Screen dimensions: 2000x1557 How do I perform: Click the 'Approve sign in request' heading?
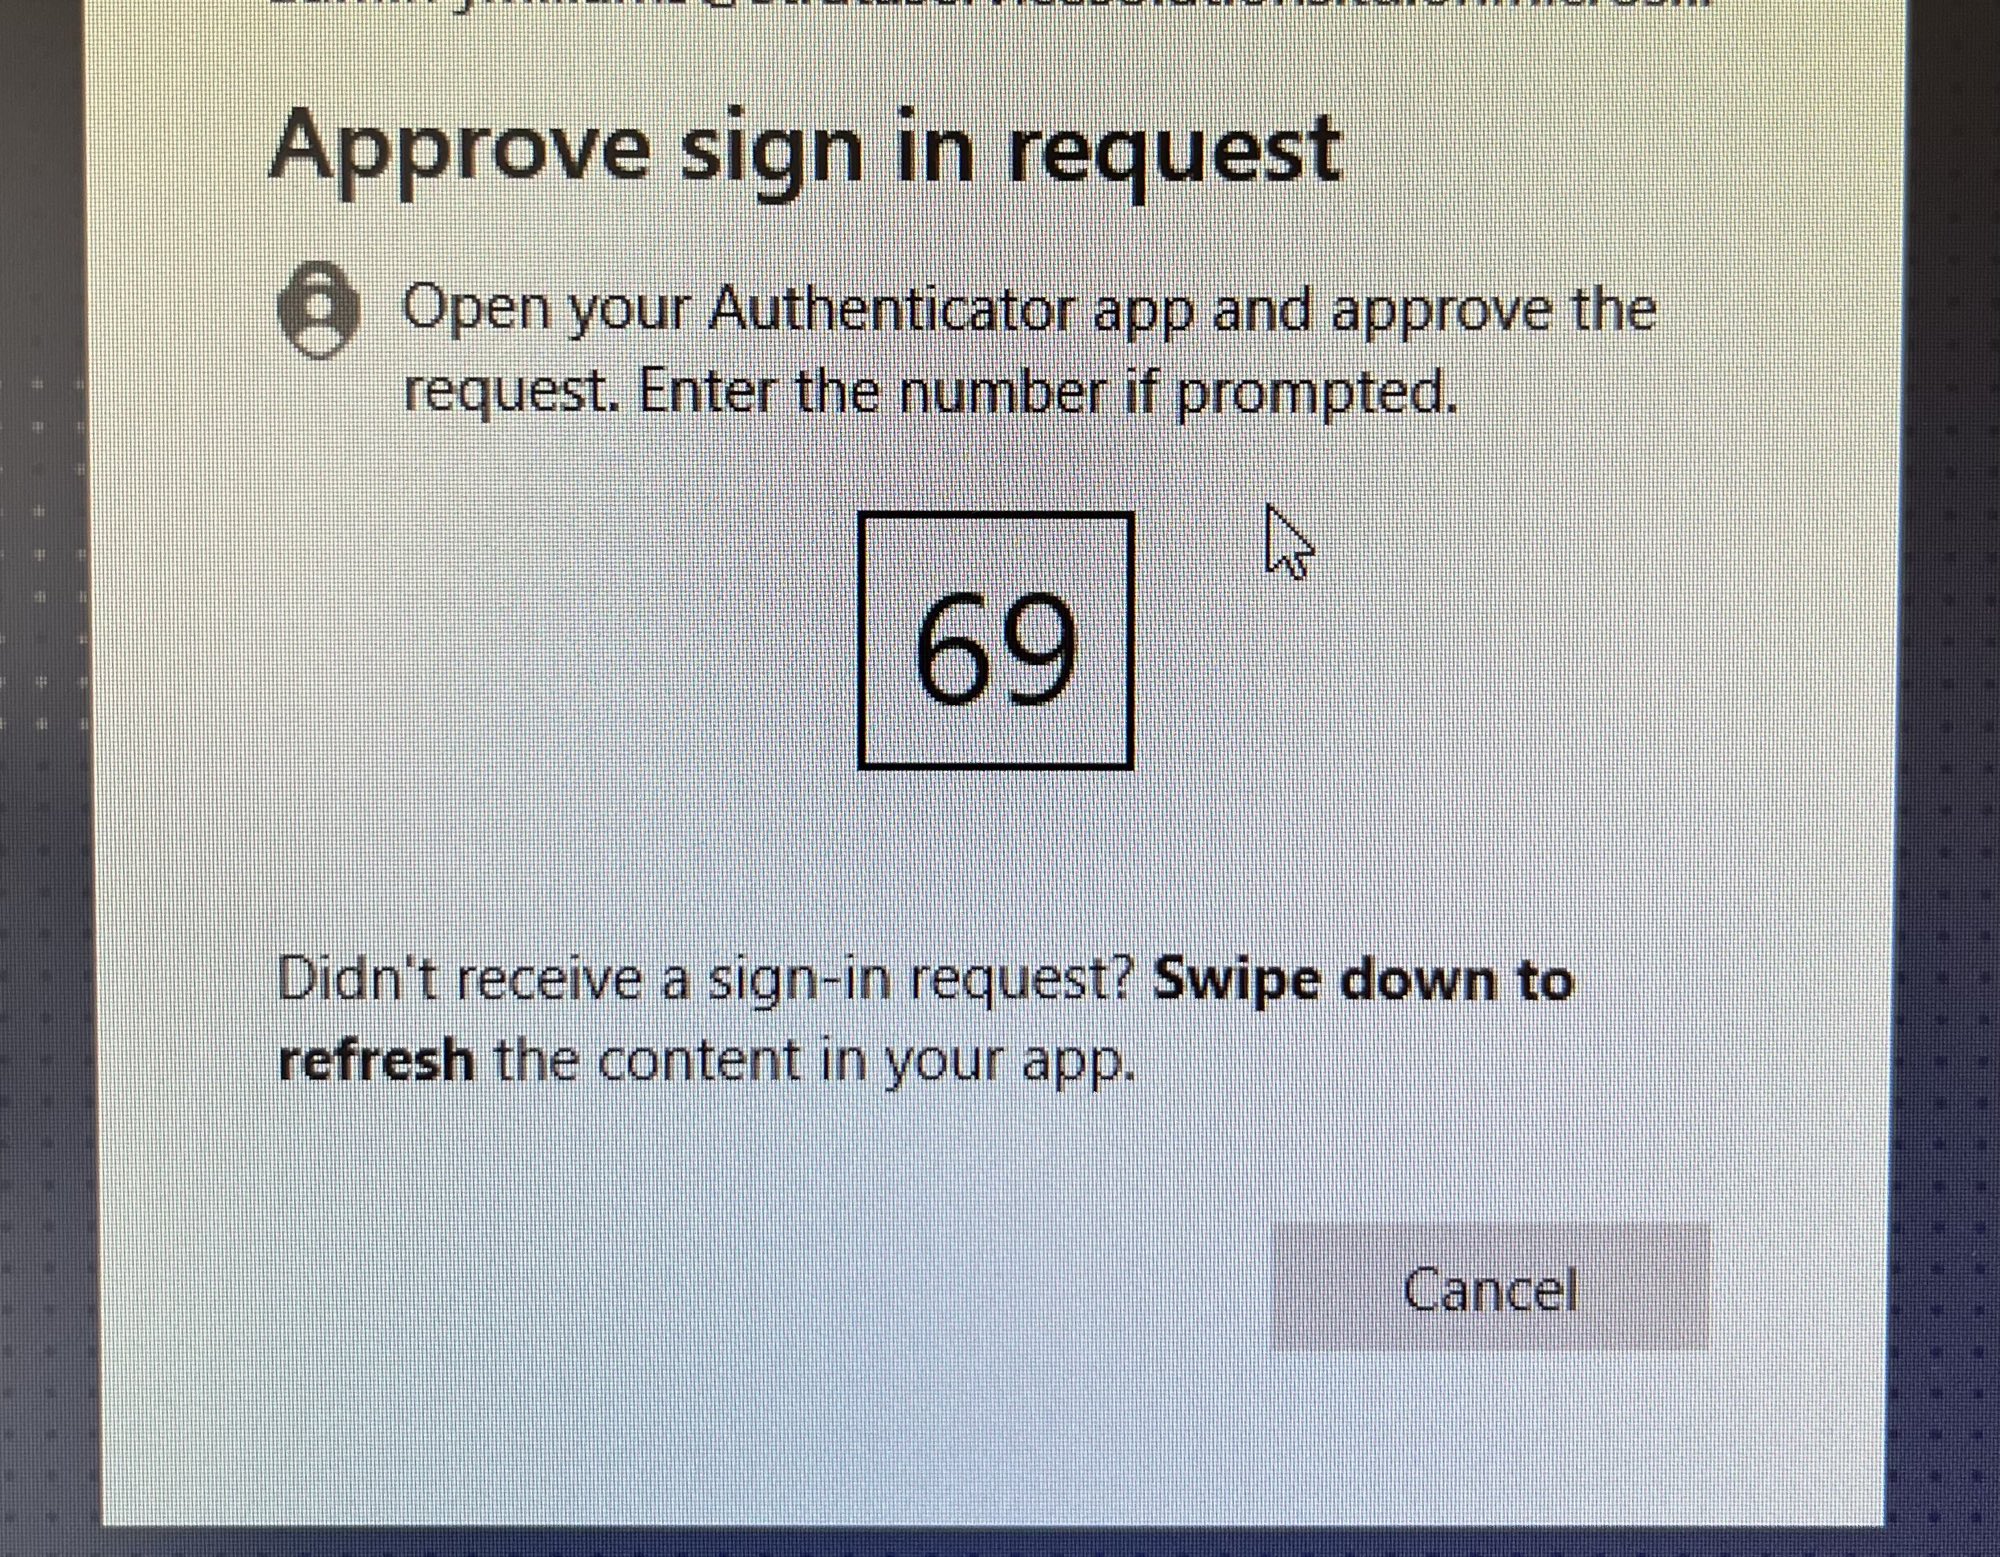805,152
